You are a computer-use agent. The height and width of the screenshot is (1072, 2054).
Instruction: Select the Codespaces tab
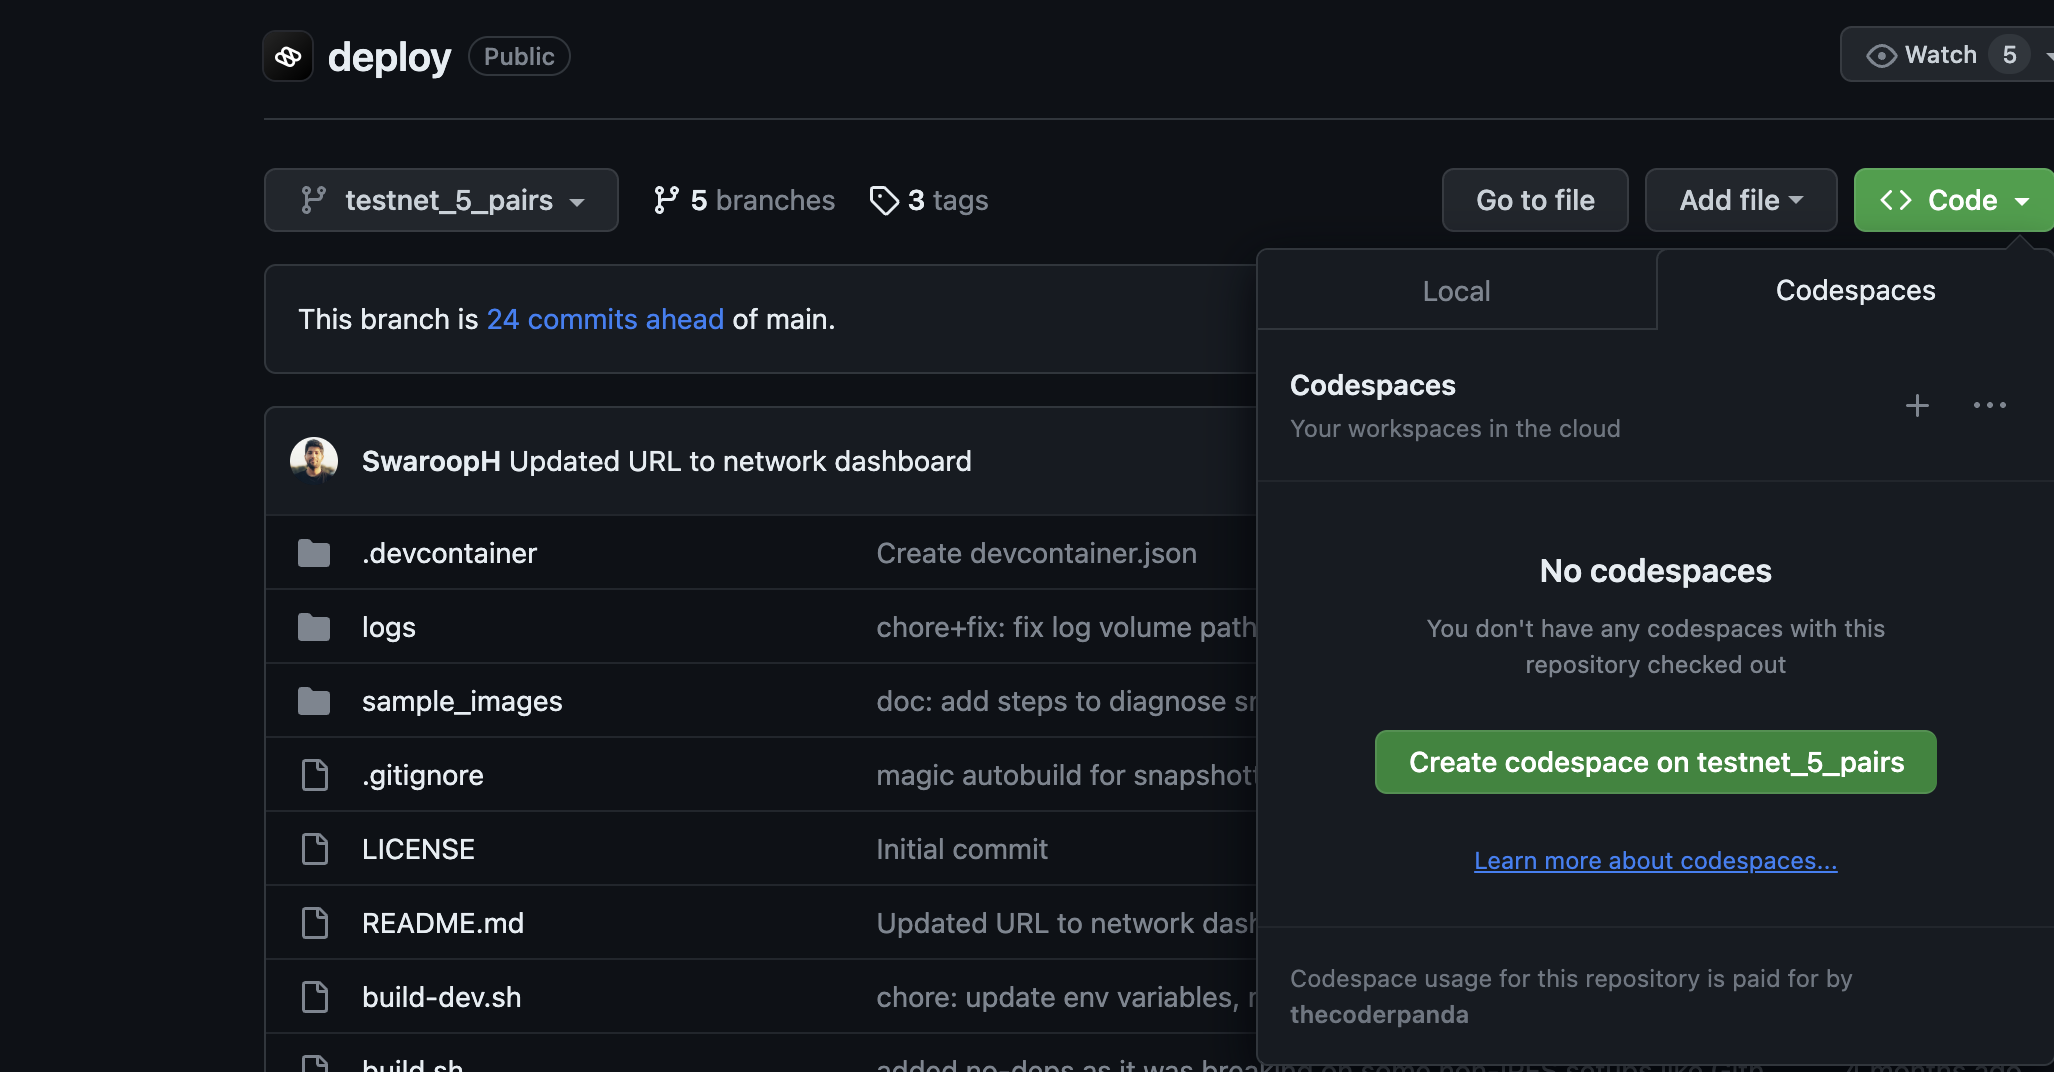1855,290
